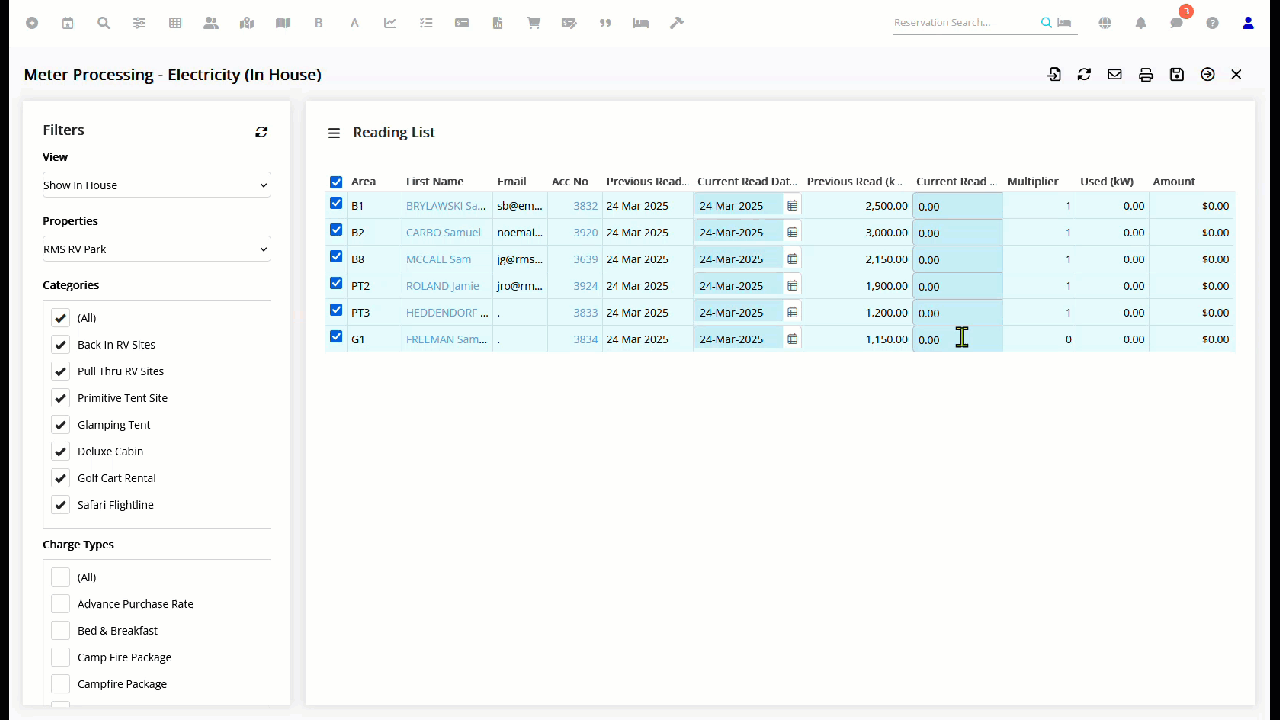Sort by the First Name column header
1280x720 pixels.
pos(435,182)
